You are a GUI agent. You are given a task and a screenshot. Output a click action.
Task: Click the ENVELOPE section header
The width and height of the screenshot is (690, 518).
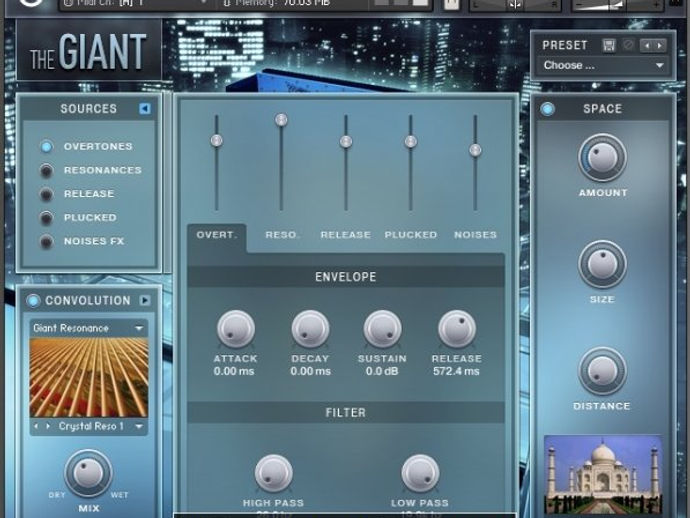pos(346,277)
